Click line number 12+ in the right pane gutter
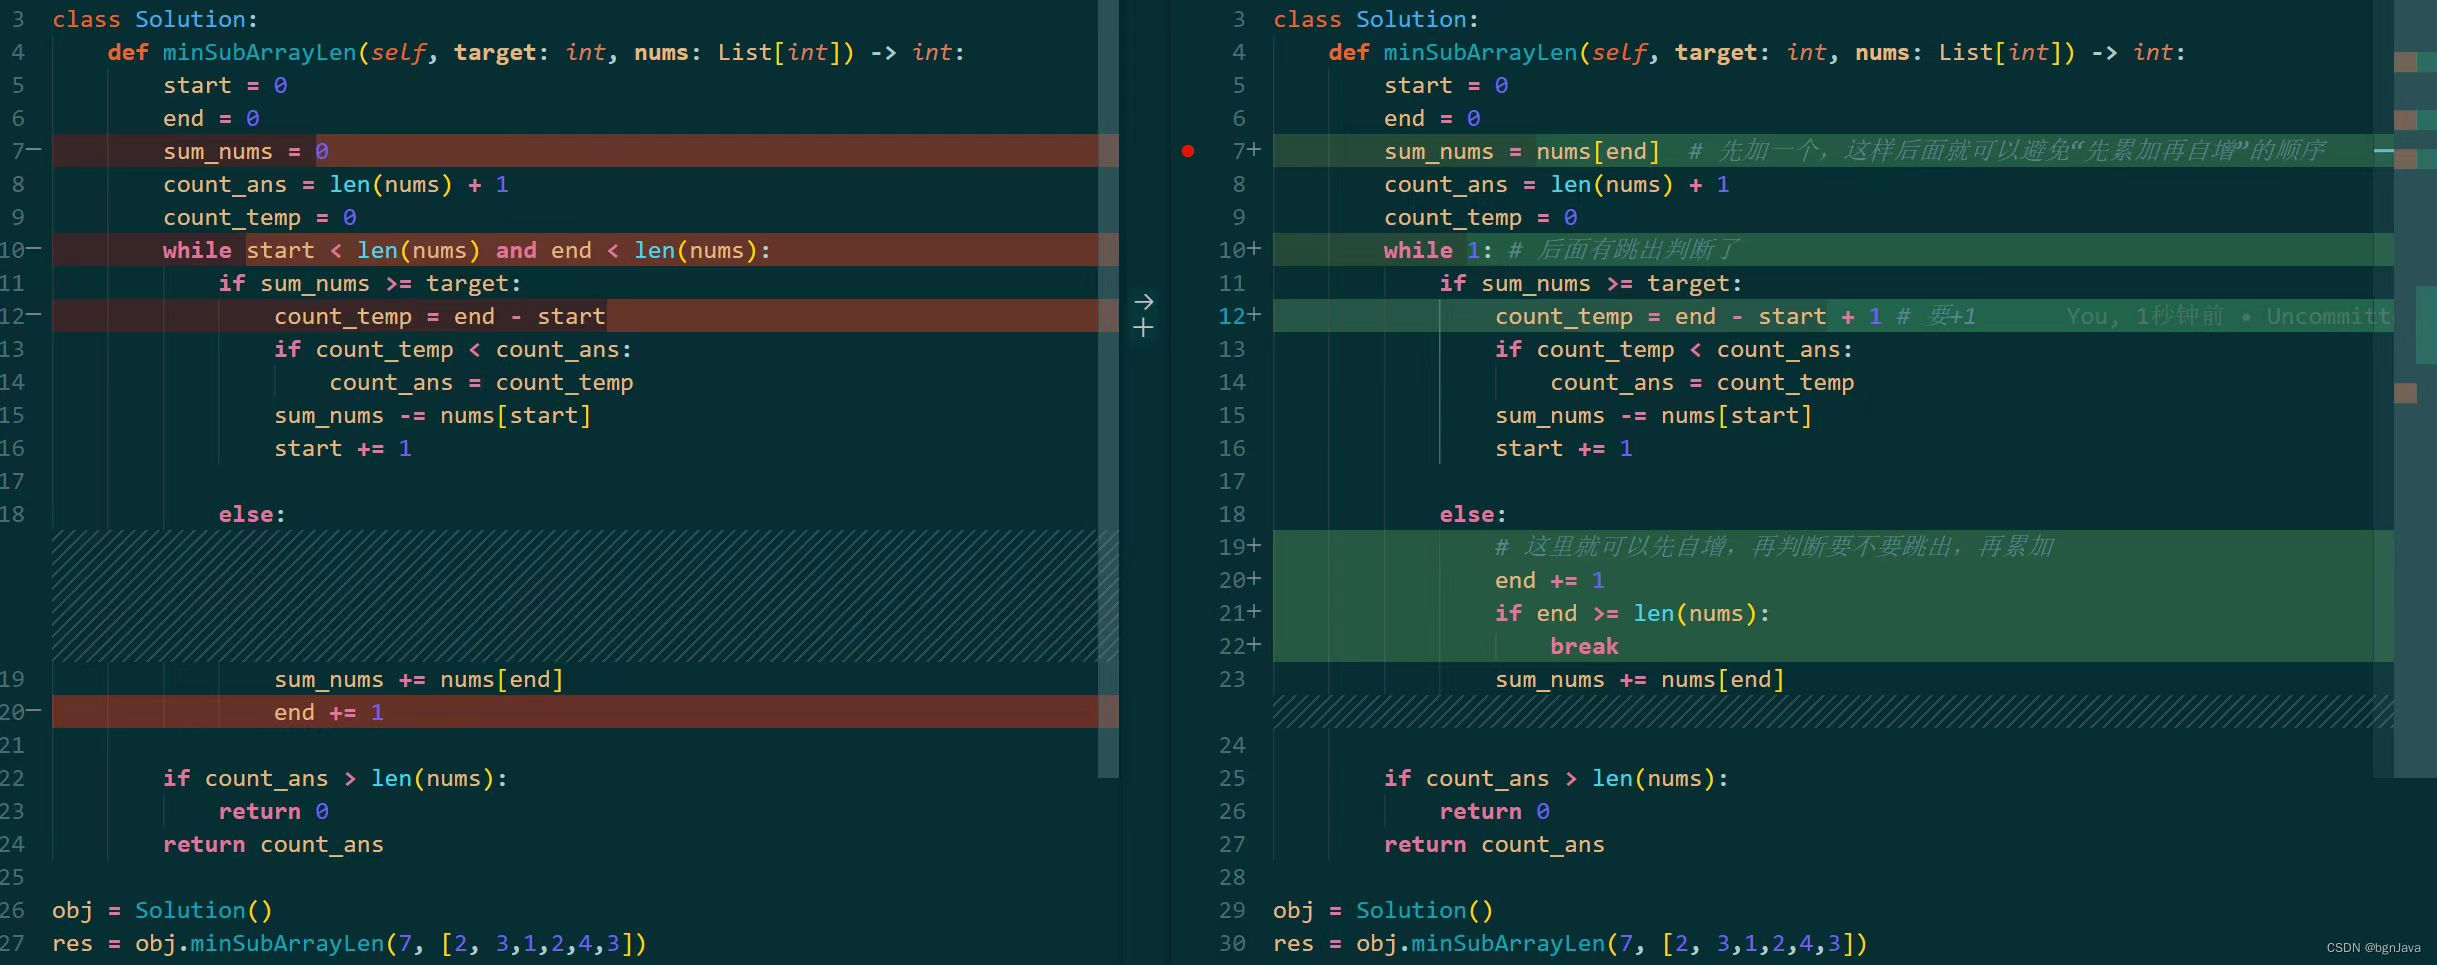This screenshot has width=2437, height=965. point(1240,316)
